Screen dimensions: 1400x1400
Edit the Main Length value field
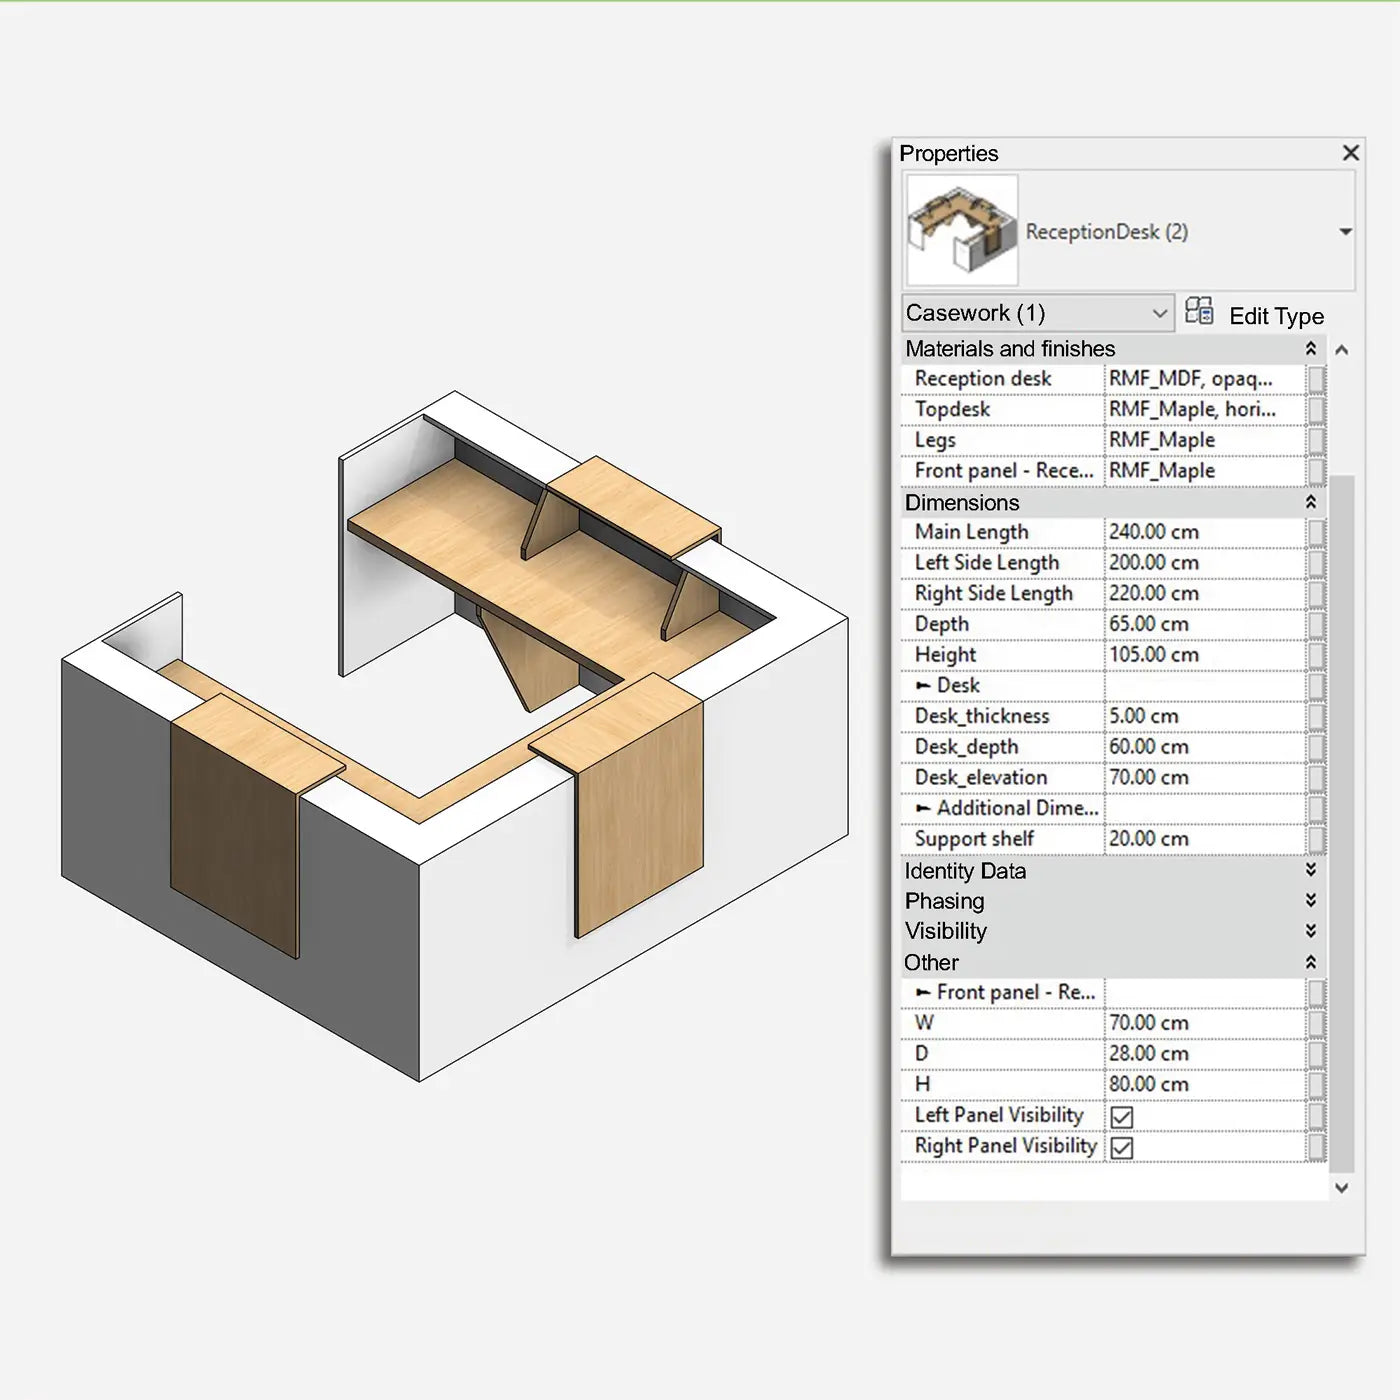click(1200, 532)
